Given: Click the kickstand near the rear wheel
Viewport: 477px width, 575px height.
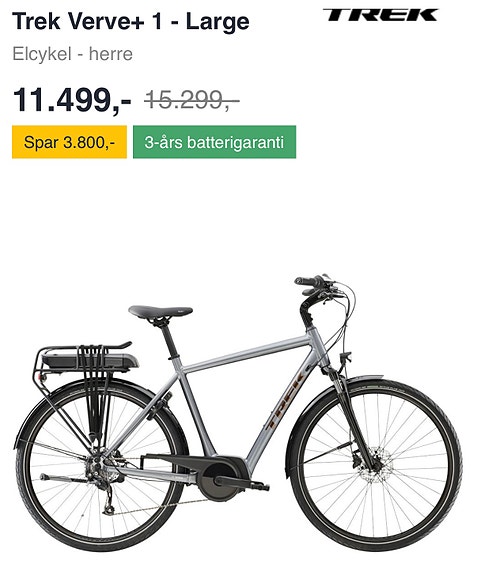Looking at the screenshot, I should (65, 478).
